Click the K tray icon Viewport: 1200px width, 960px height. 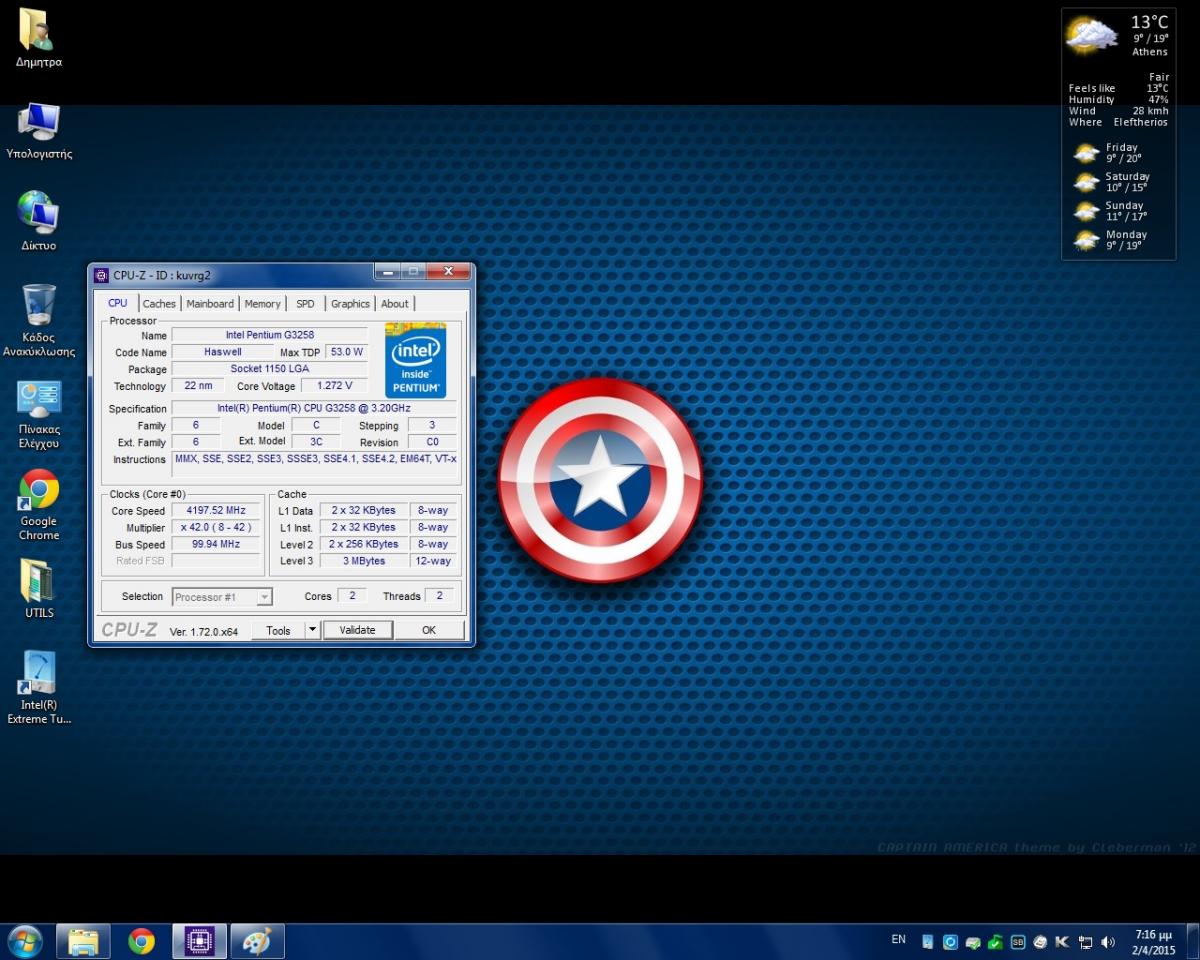pos(1062,942)
